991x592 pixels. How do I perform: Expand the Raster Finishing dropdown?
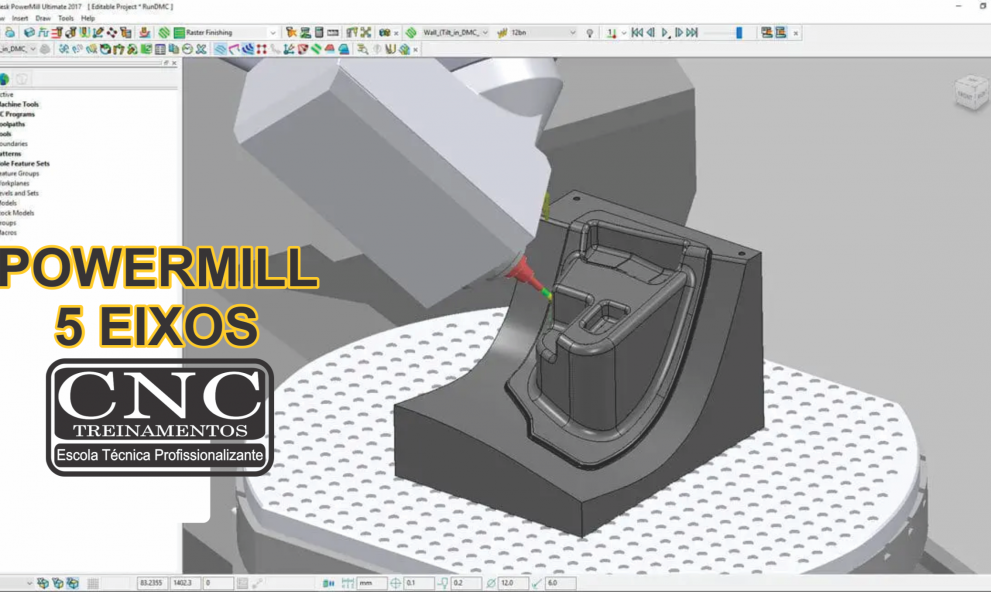(x=273, y=33)
